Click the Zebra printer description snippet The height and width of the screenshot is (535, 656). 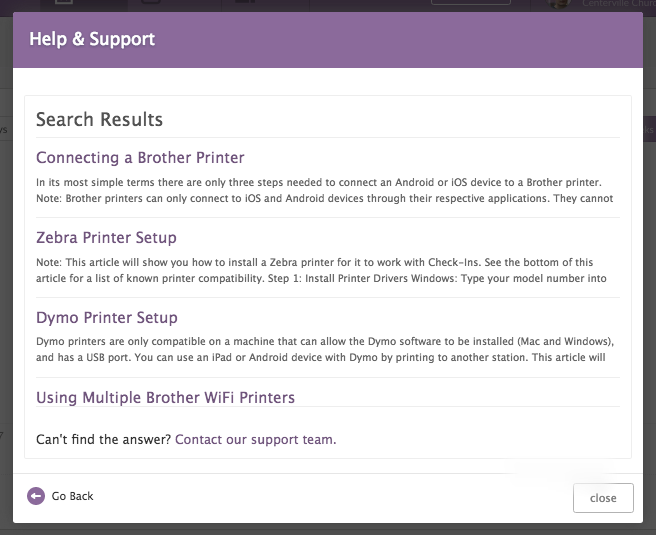[x=321, y=270]
